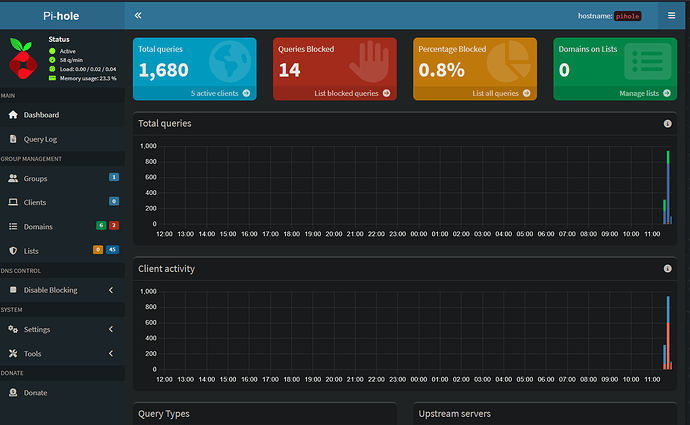
Task: Click the Tools wrench icon
Action: tap(13, 353)
